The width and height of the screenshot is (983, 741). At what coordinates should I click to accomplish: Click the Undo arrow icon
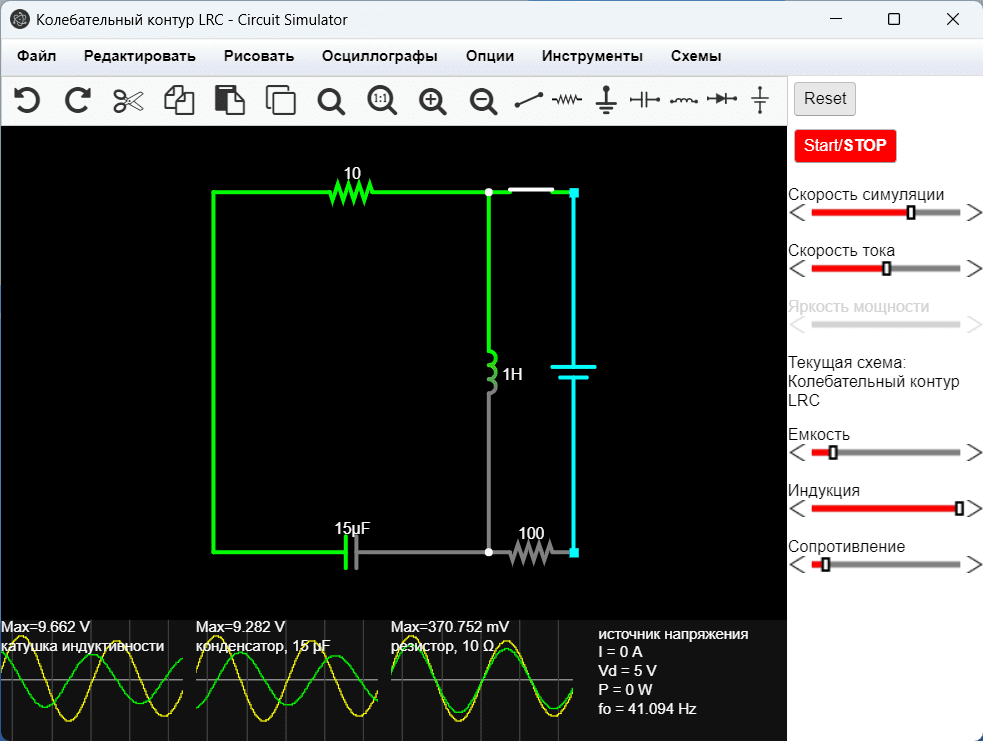[x=27, y=100]
